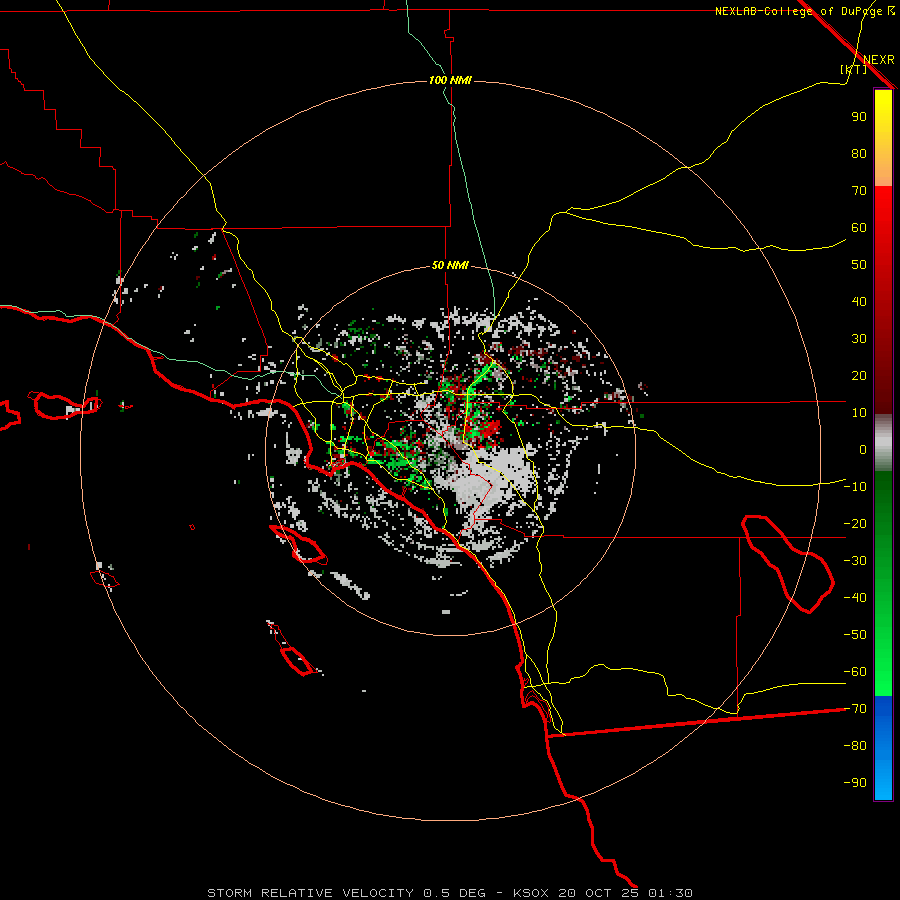Pick the gray segment at 0 knots
This screenshot has width=900, height=900.
pyautogui.click(x=883, y=443)
